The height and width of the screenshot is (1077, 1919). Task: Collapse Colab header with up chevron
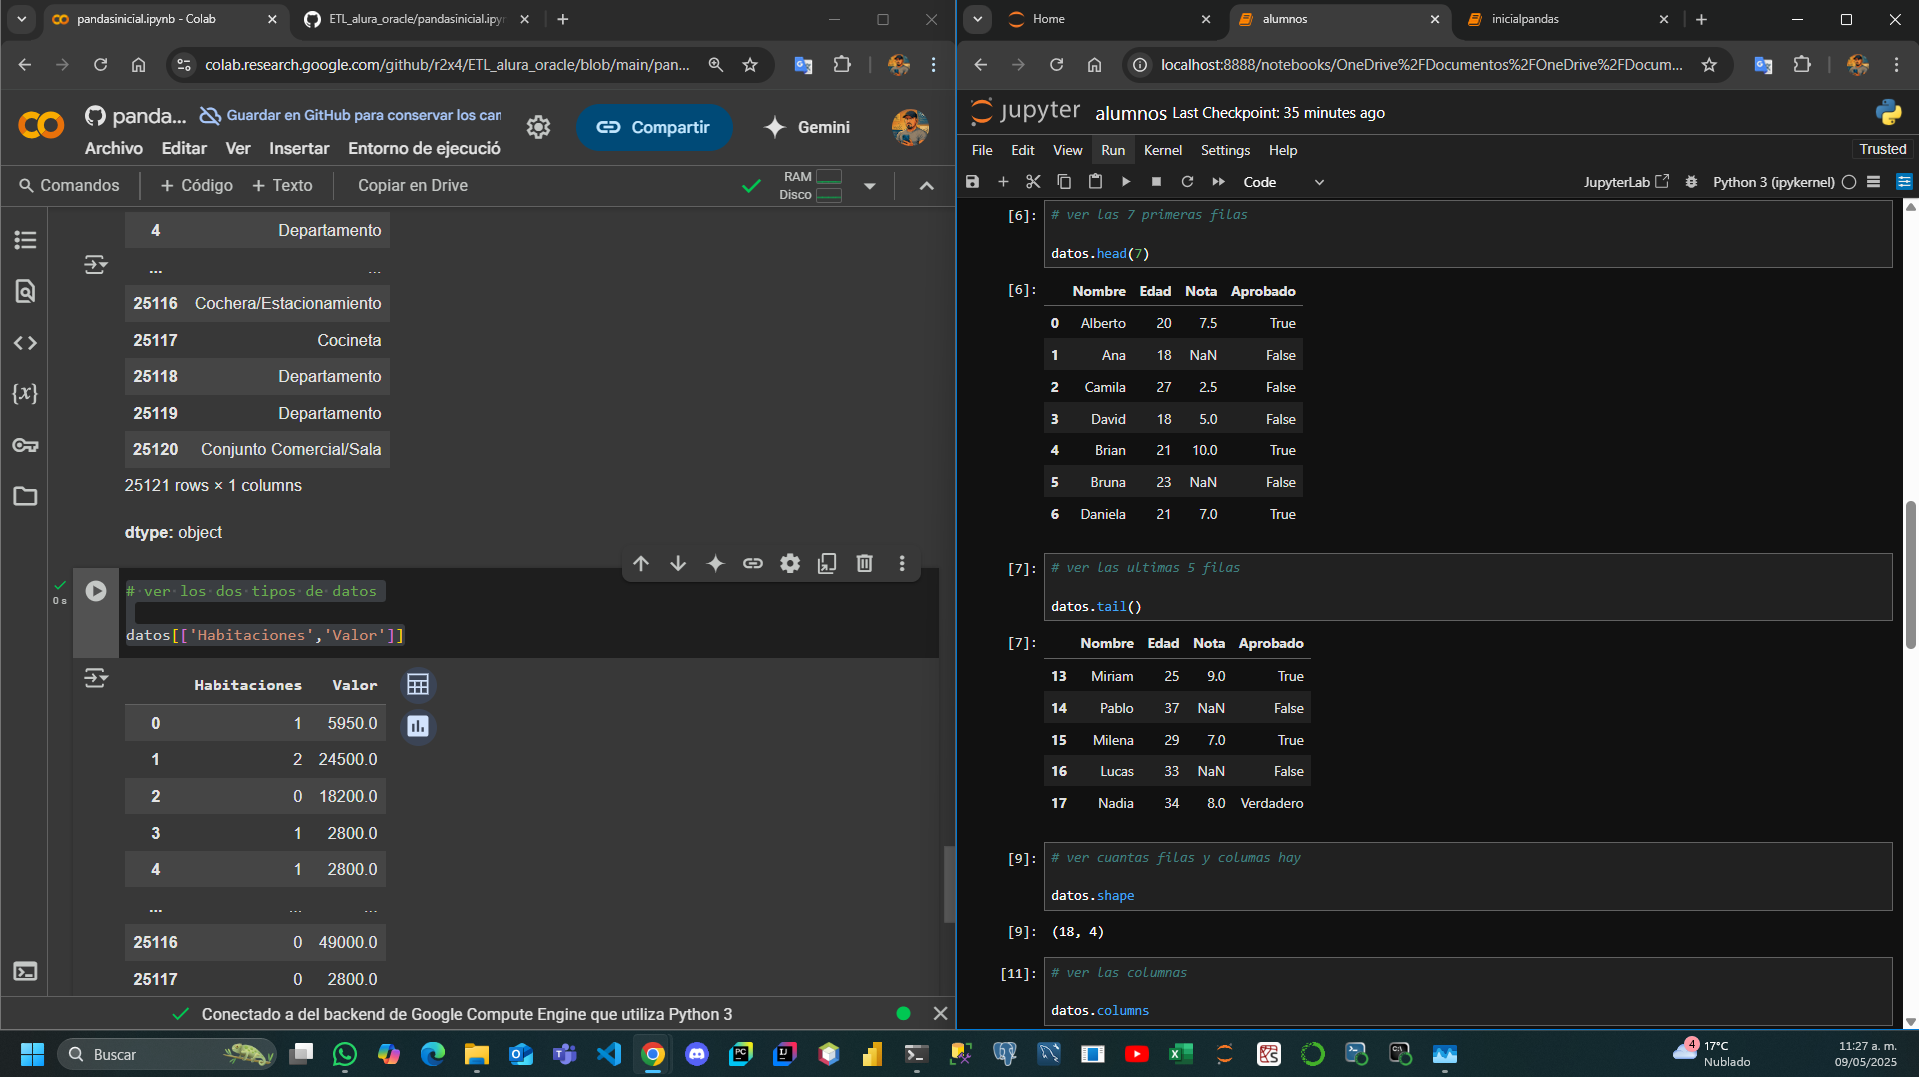tap(927, 186)
